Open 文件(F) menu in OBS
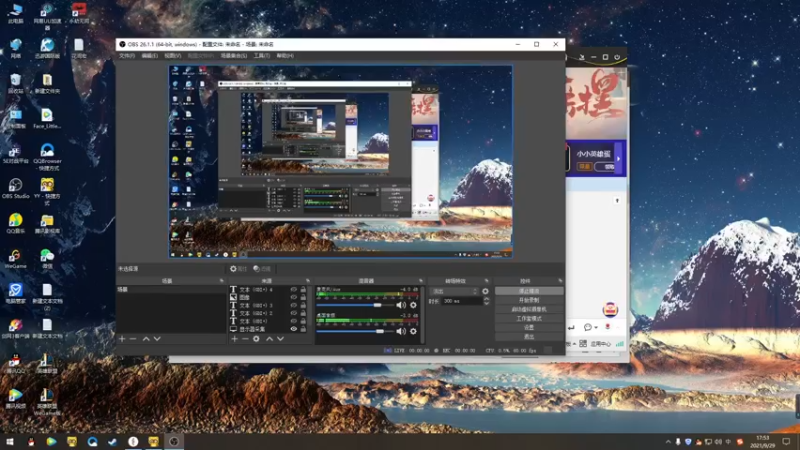 pos(127,56)
